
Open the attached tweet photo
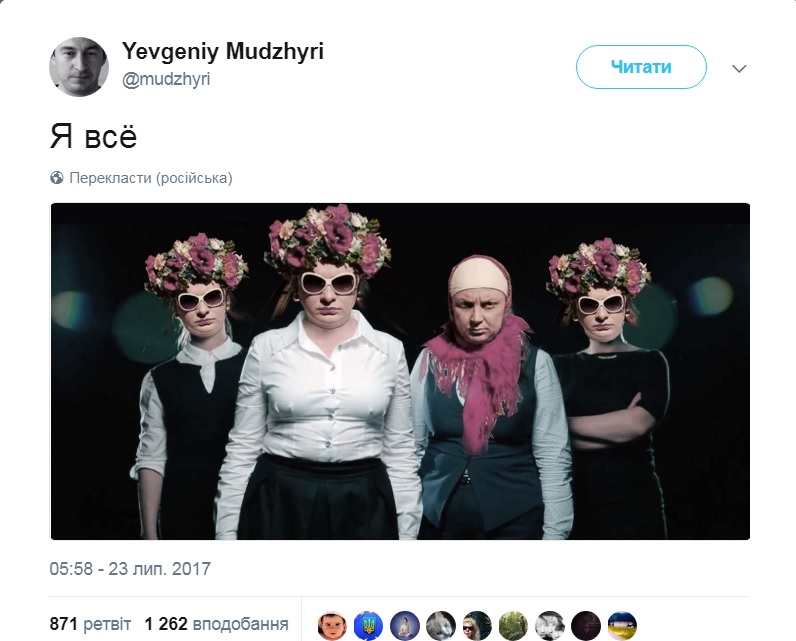(x=400, y=371)
